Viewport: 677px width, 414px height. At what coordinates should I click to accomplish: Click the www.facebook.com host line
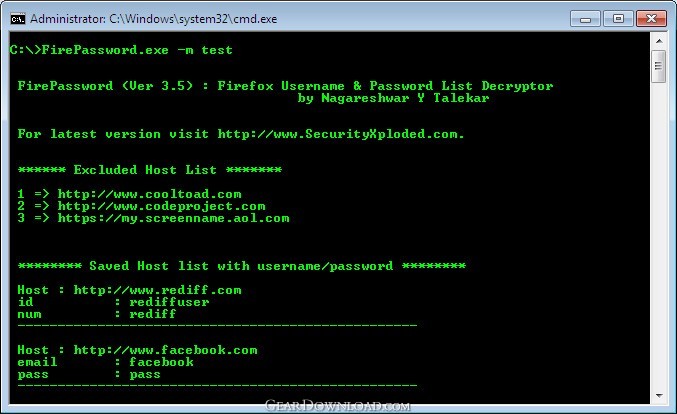137,350
